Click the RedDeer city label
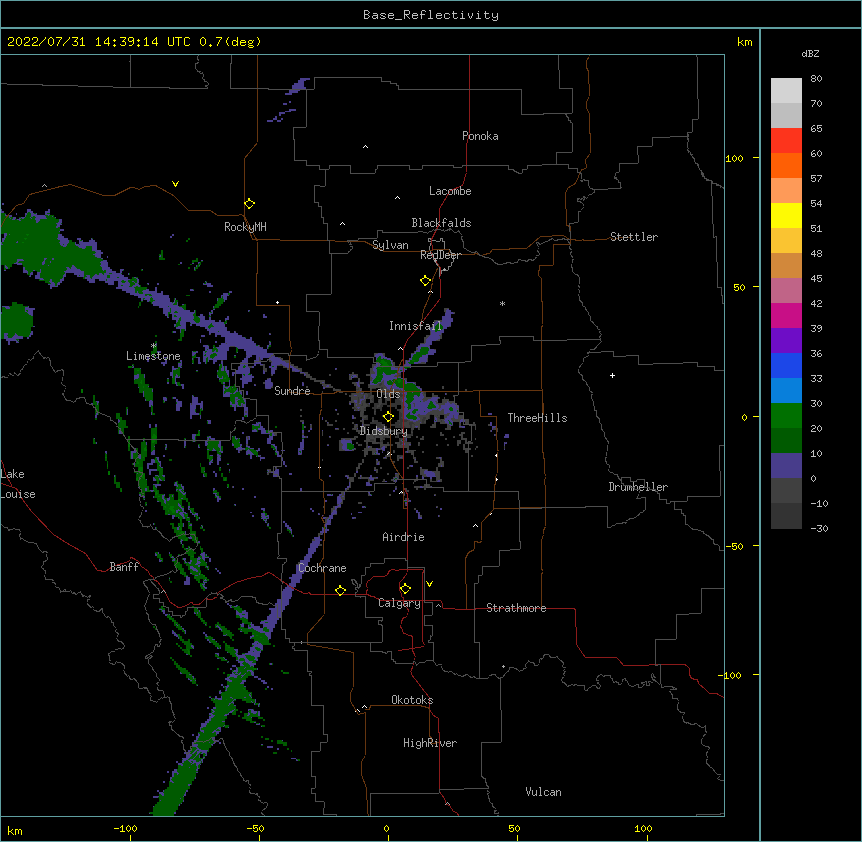Image resolution: width=862 pixels, height=842 pixels. pos(440,255)
